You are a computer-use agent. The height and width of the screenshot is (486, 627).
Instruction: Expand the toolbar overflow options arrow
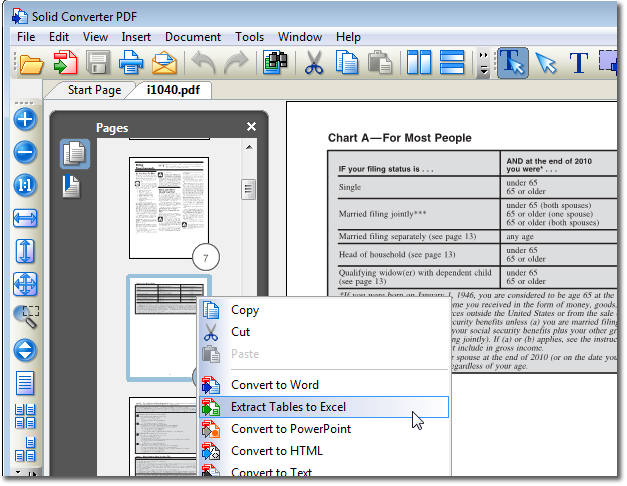tap(484, 64)
